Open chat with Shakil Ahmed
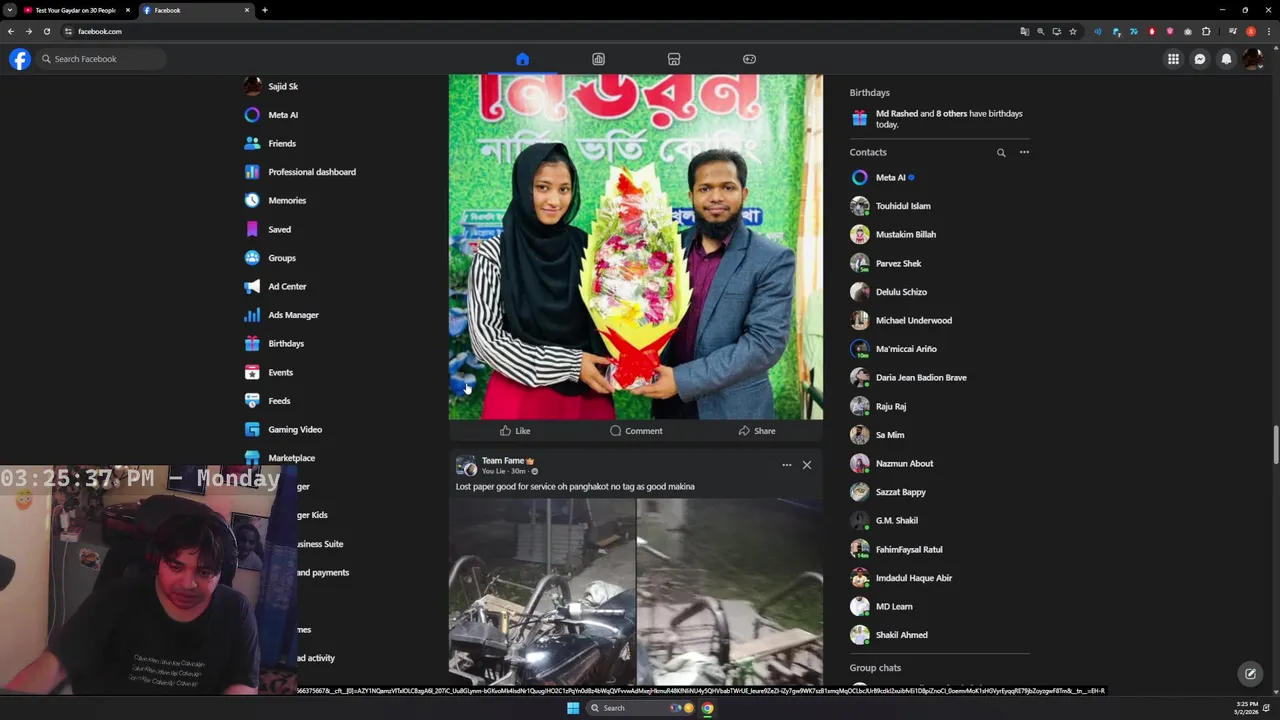This screenshot has width=1280, height=720. point(940,635)
